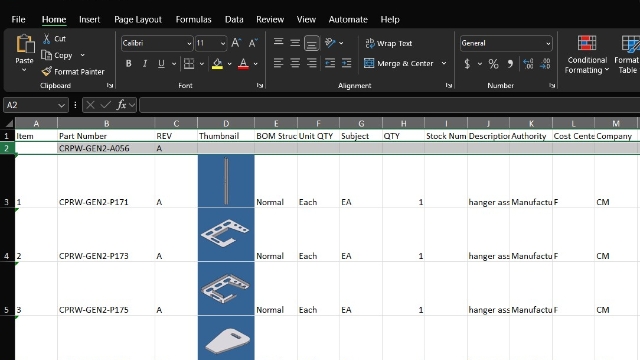The image size is (640, 360).
Task: Open Font settings dialog launcher
Action: [x=260, y=85]
